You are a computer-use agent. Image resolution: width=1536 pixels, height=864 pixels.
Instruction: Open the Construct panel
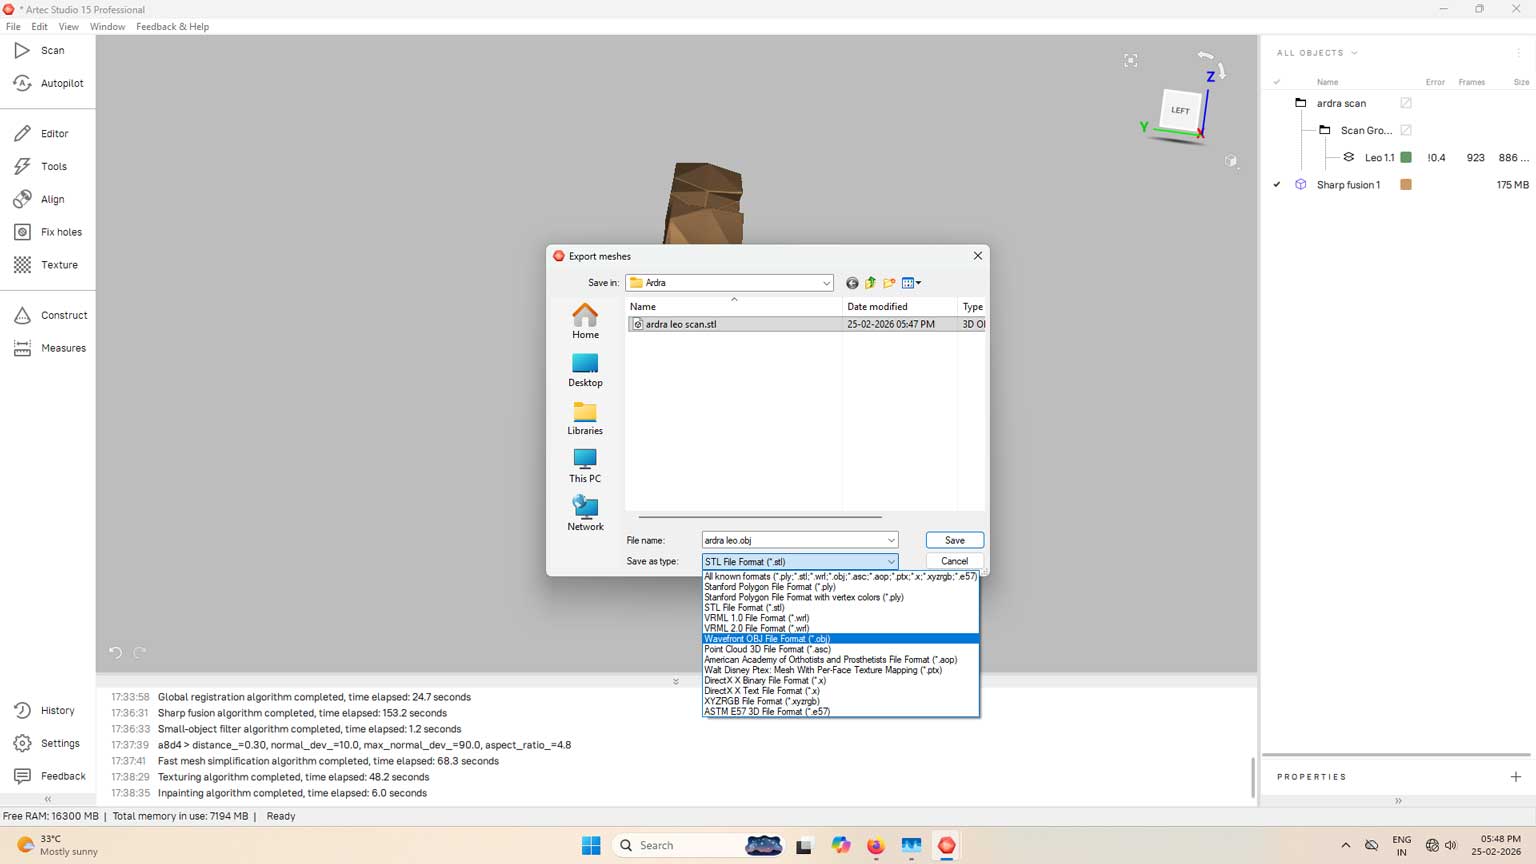(x=51, y=315)
